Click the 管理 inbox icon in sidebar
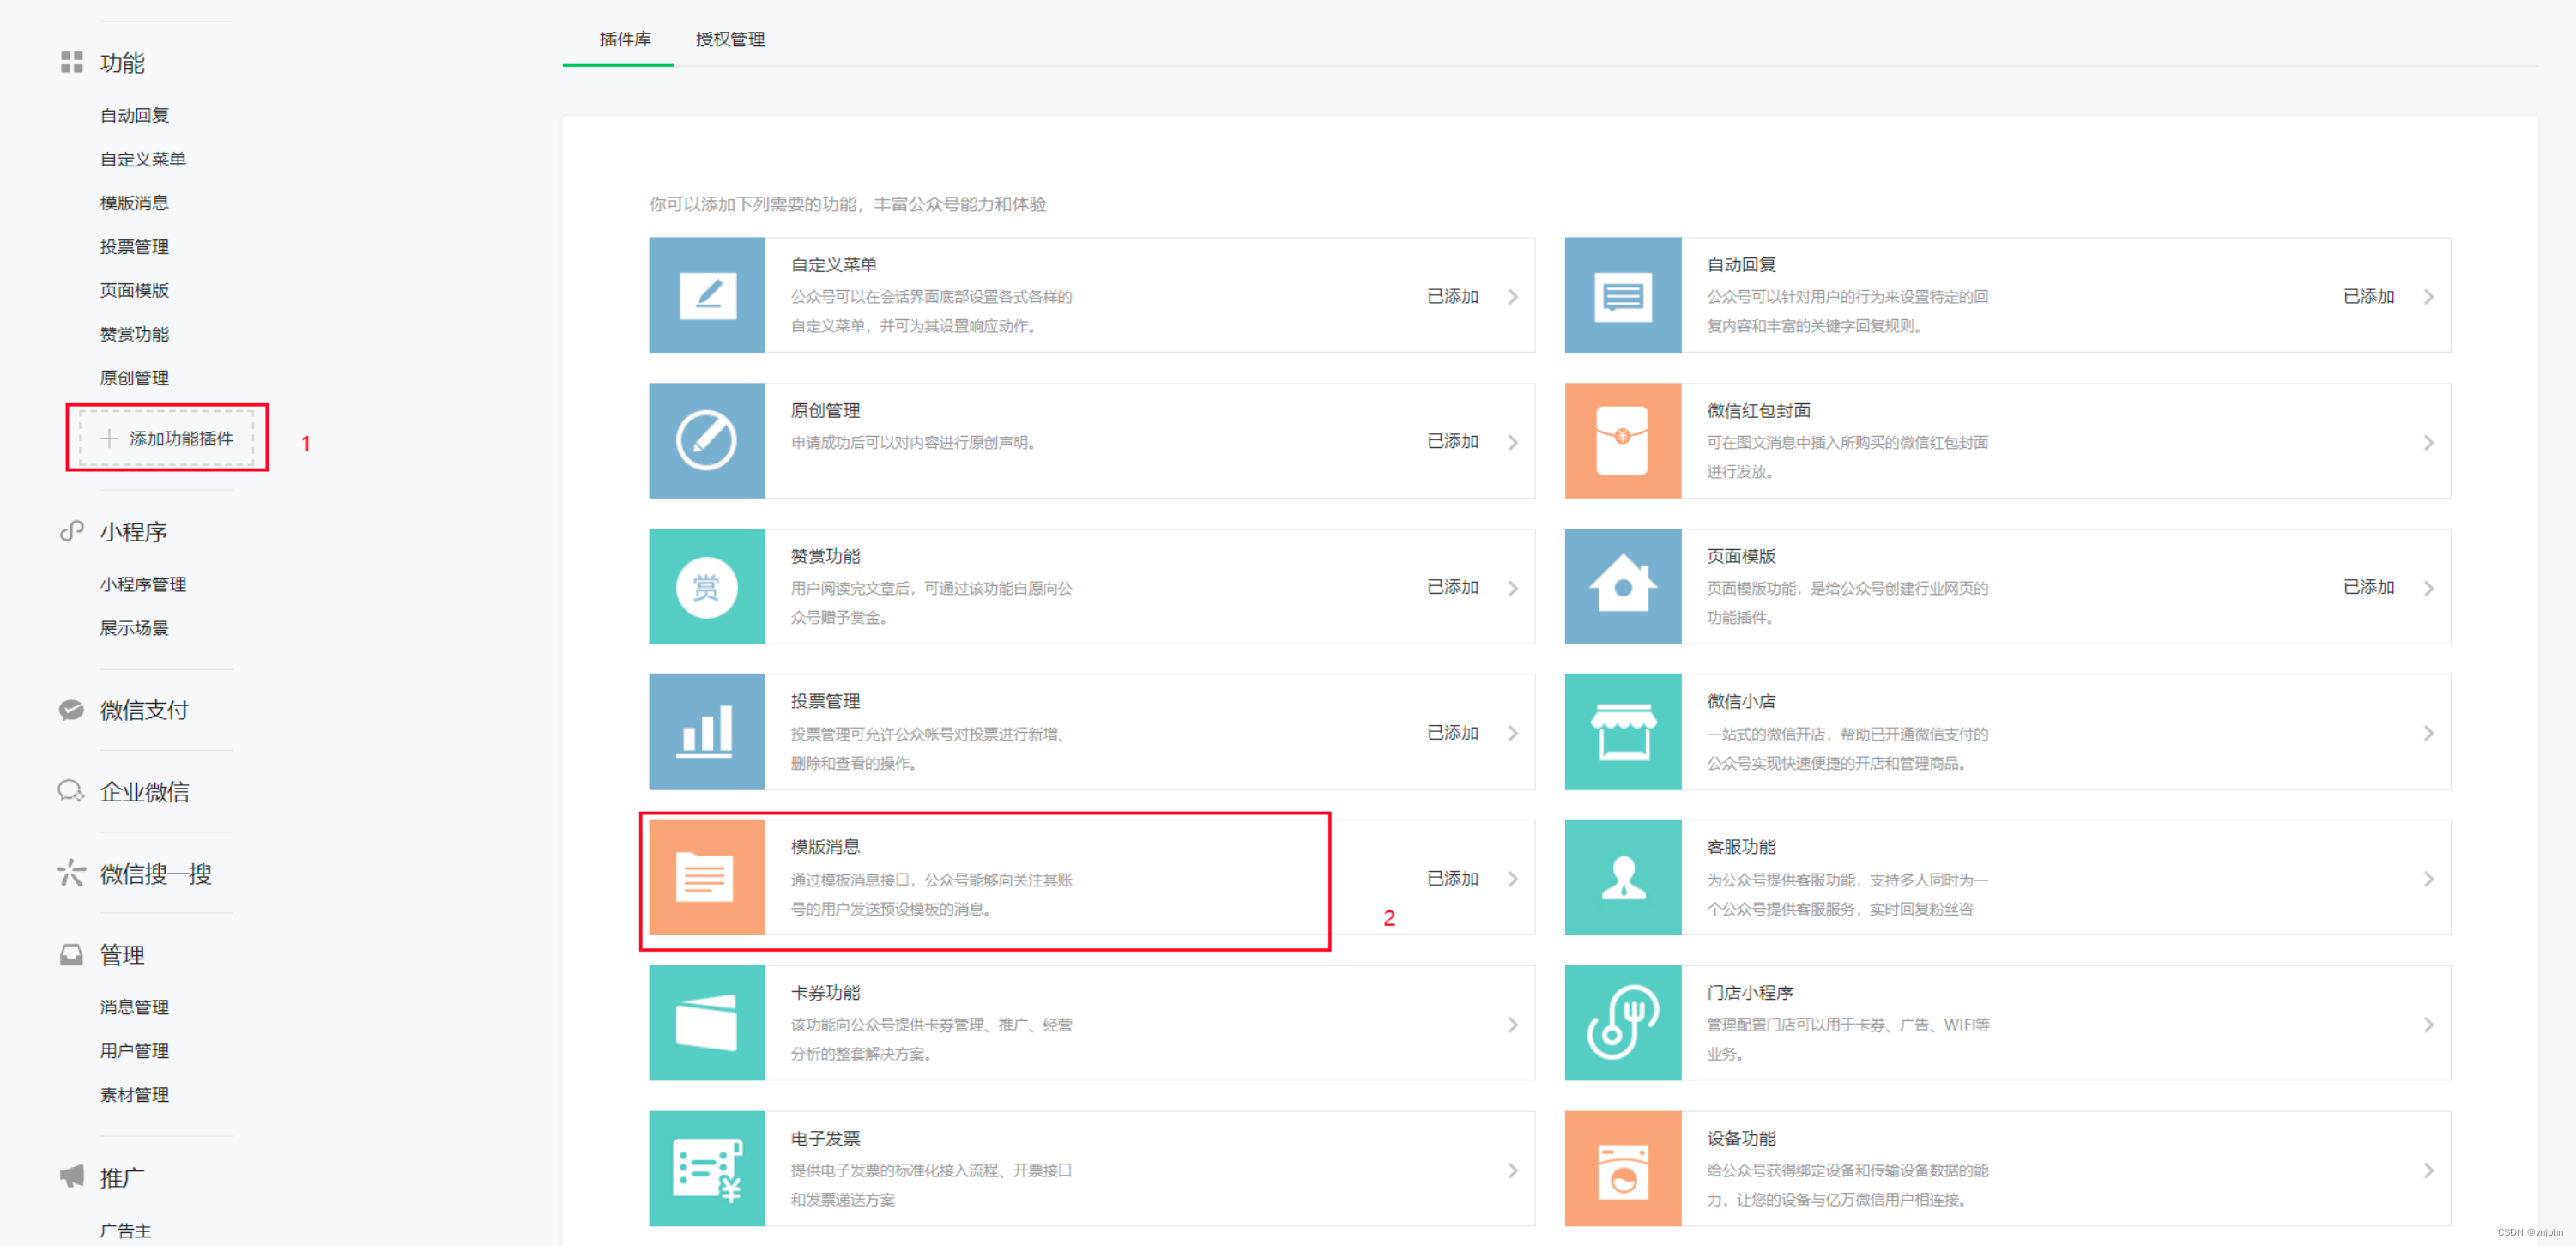Viewport: 2576px width, 1246px height. tap(72, 955)
